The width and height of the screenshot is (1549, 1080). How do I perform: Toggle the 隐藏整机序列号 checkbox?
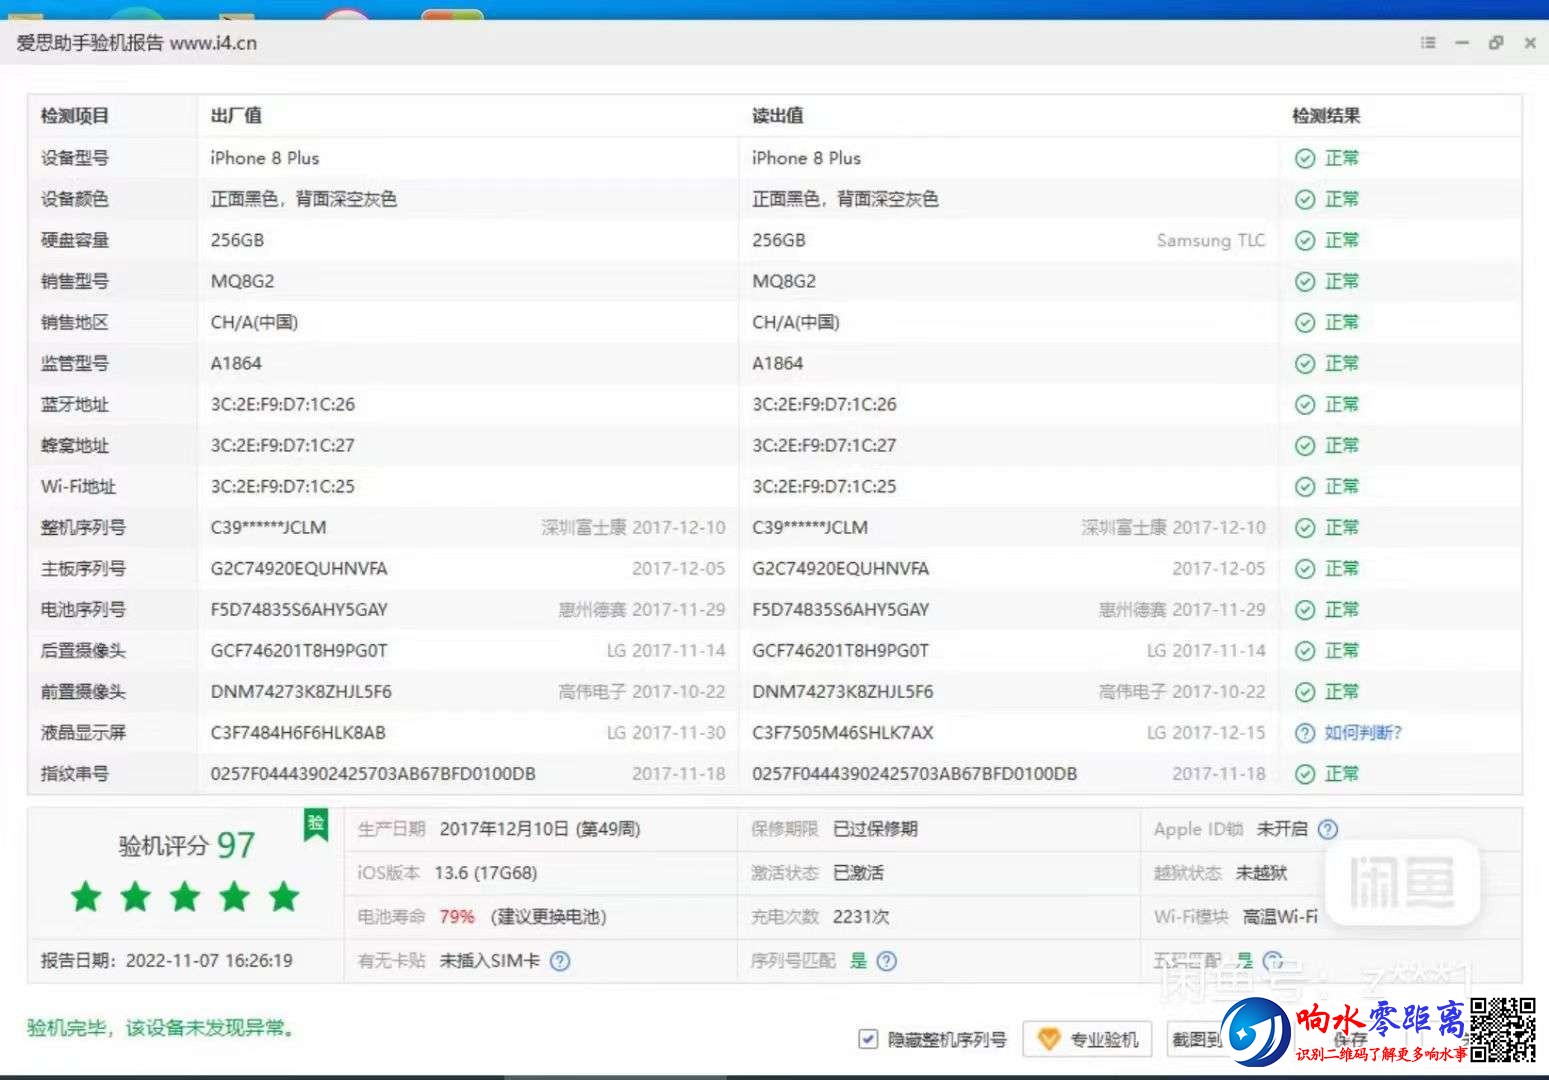[x=868, y=1039]
